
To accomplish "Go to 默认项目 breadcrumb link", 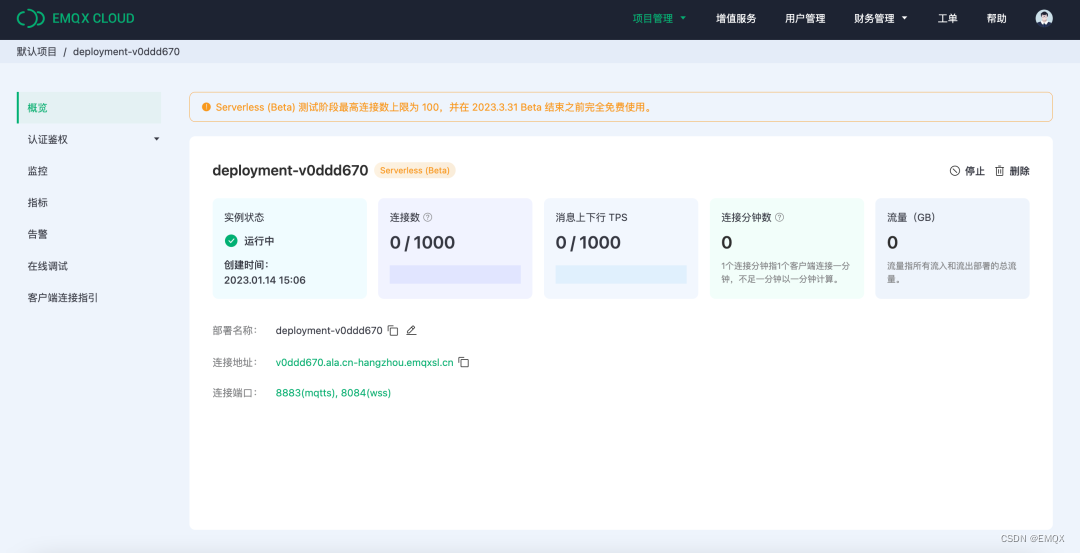I will (37, 52).
